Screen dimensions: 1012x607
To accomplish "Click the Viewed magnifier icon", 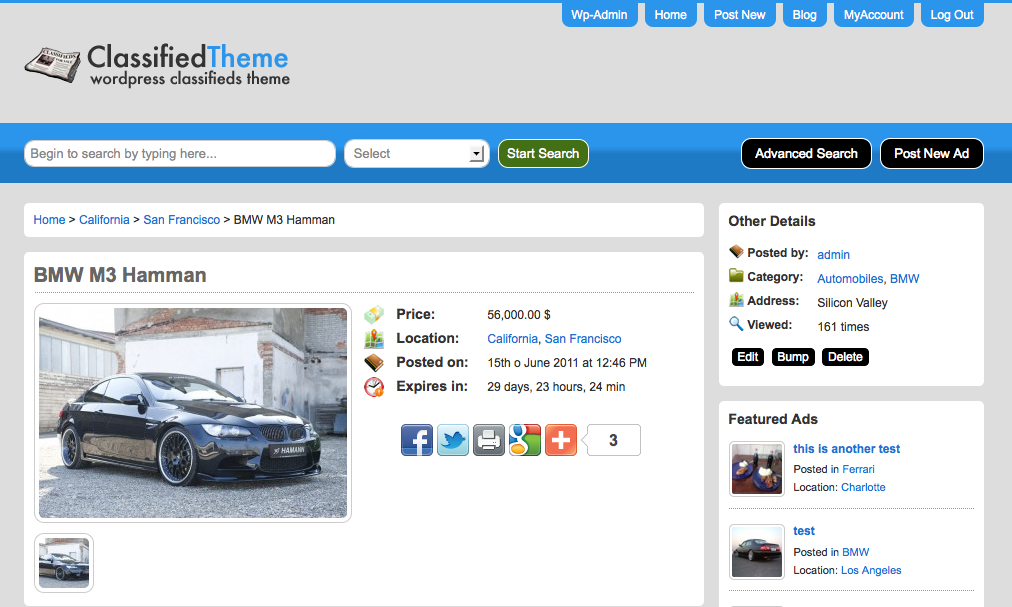I will coord(736,324).
